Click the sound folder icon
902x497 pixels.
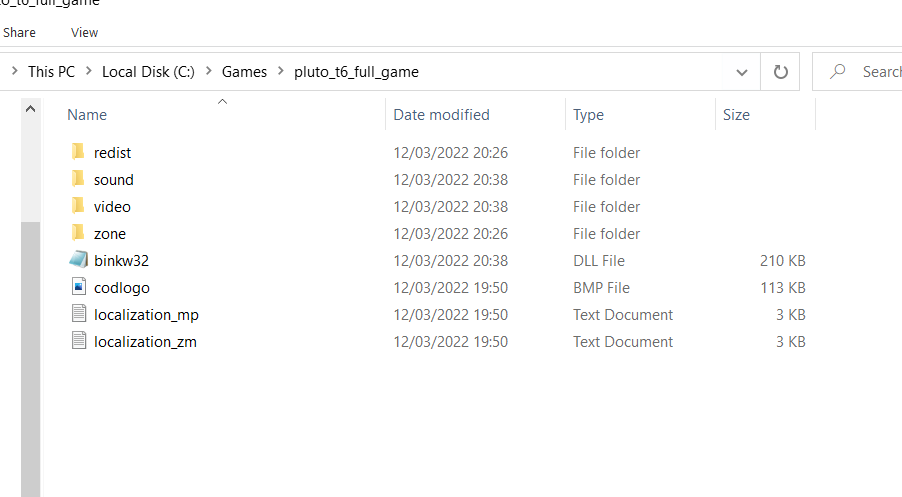[x=78, y=179]
